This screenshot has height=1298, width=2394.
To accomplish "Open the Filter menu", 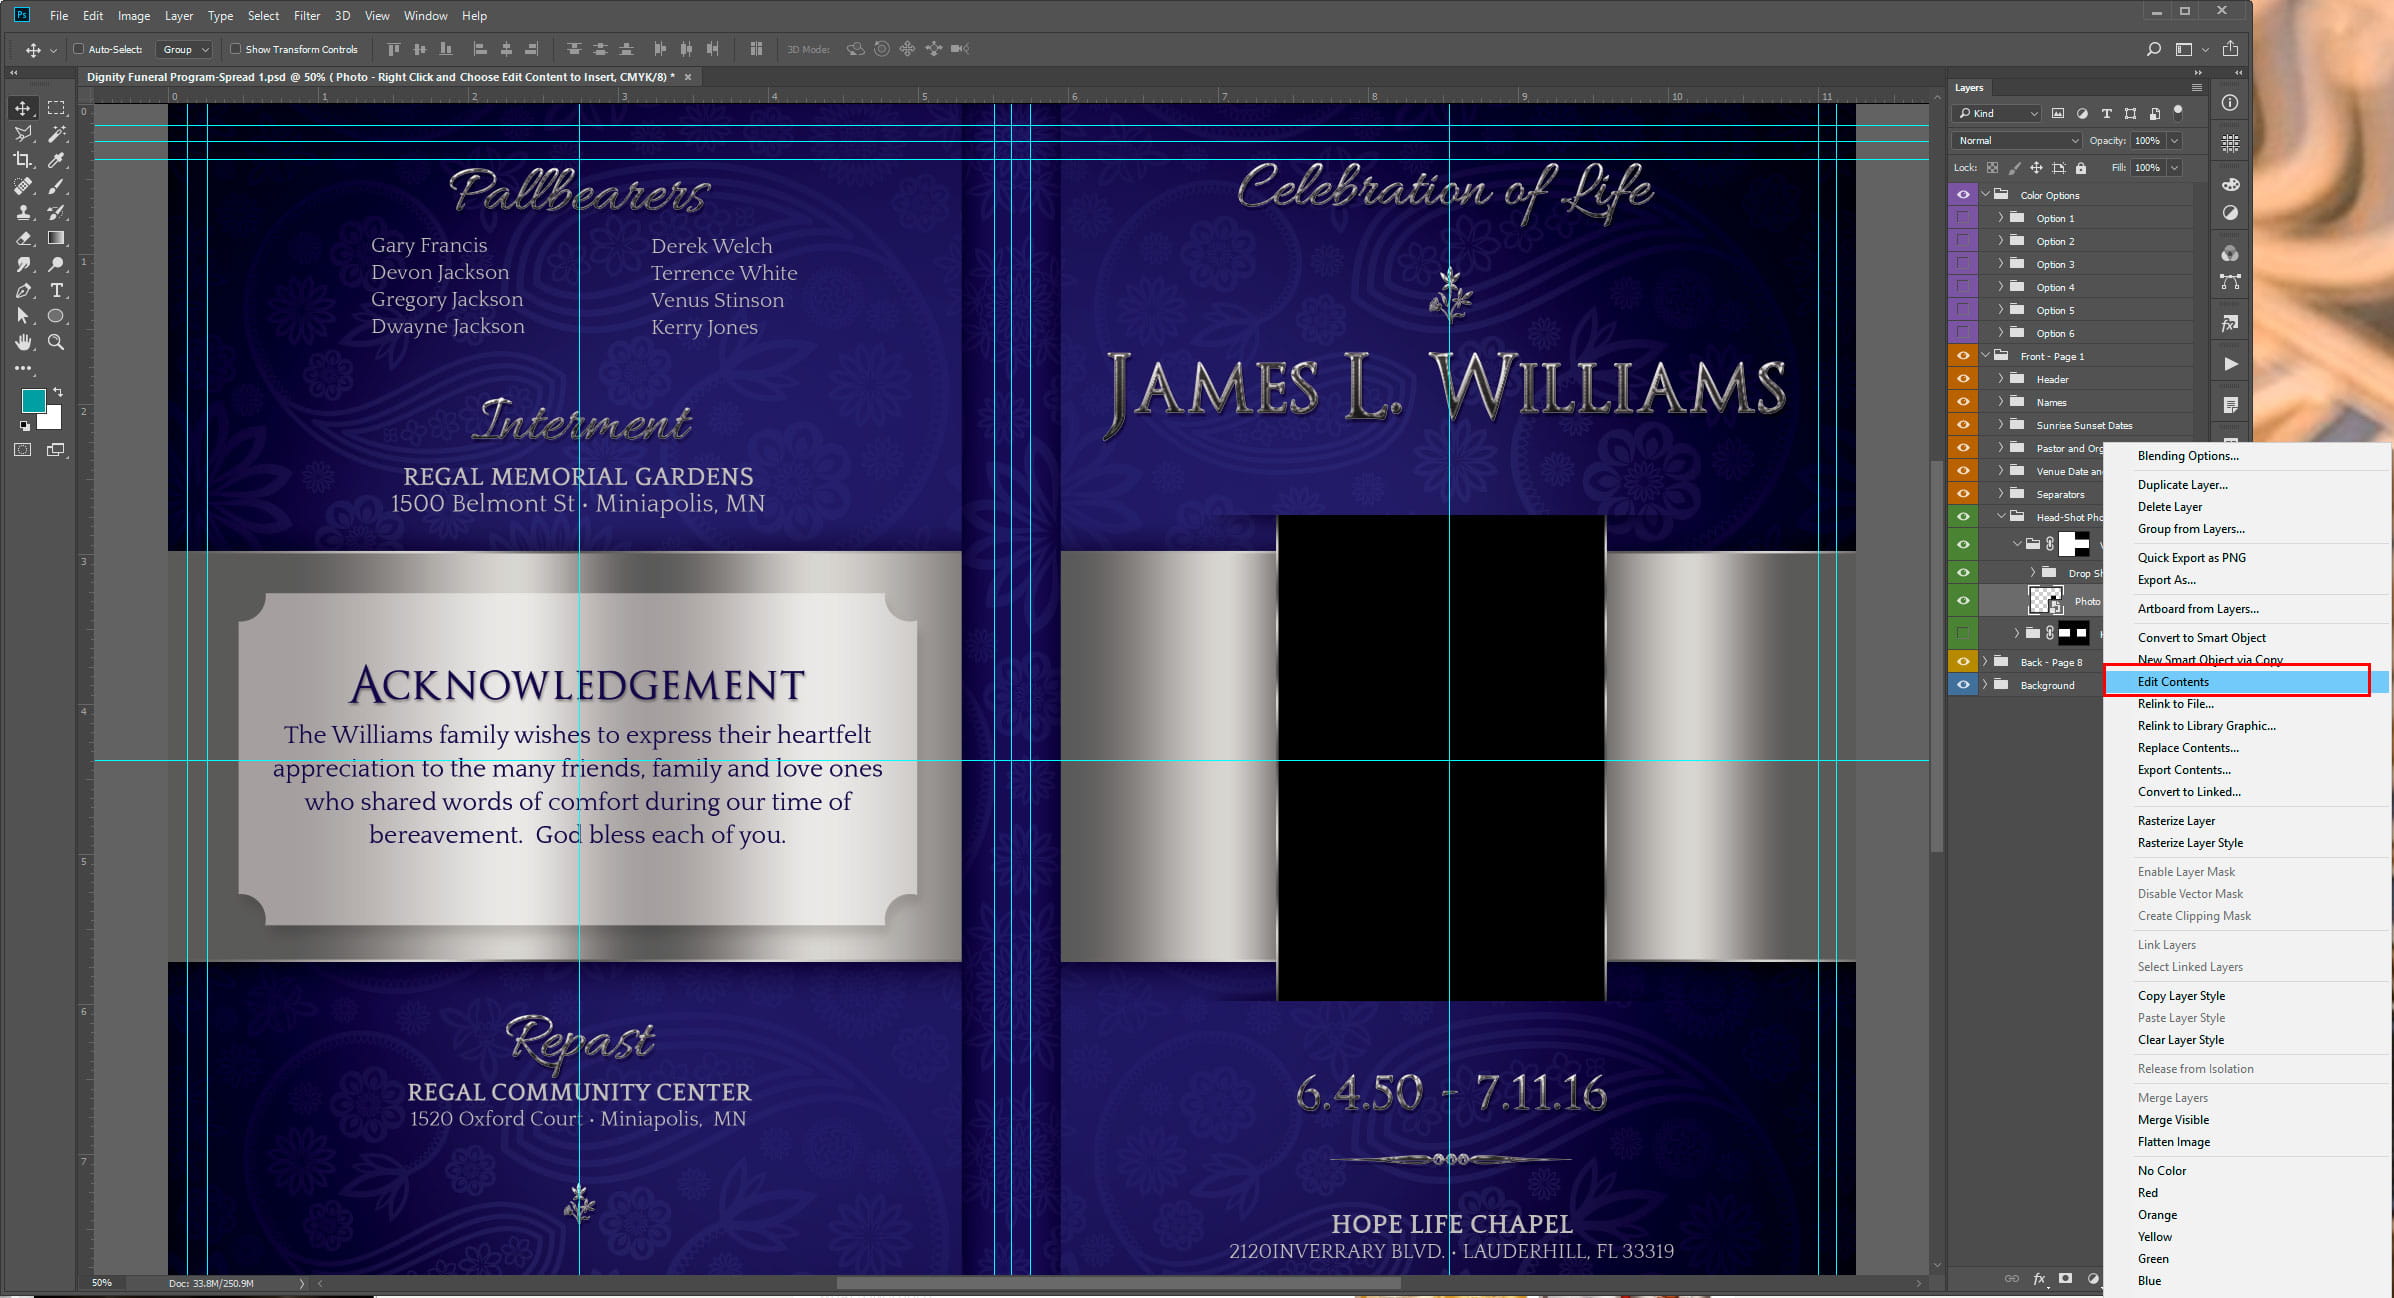I will [307, 16].
